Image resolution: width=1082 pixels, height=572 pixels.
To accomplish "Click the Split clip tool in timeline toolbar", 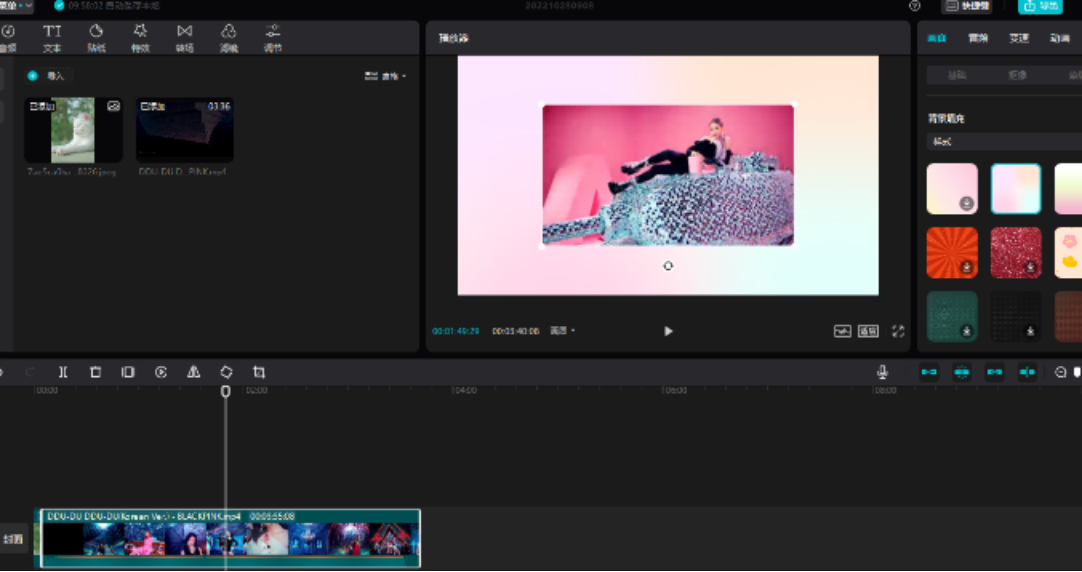I will tap(63, 372).
